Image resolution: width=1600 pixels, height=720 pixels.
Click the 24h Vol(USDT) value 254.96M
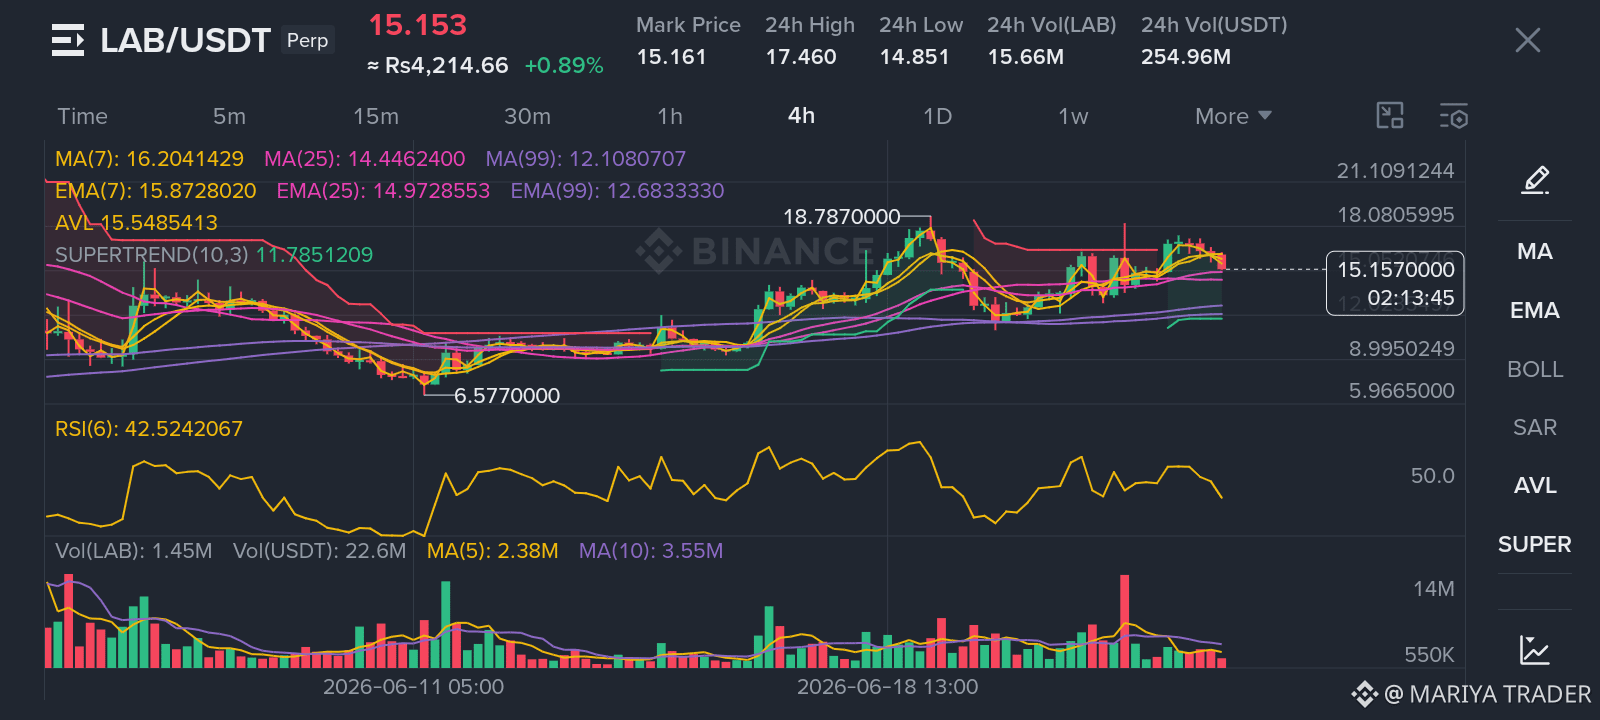pyautogui.click(x=1186, y=57)
